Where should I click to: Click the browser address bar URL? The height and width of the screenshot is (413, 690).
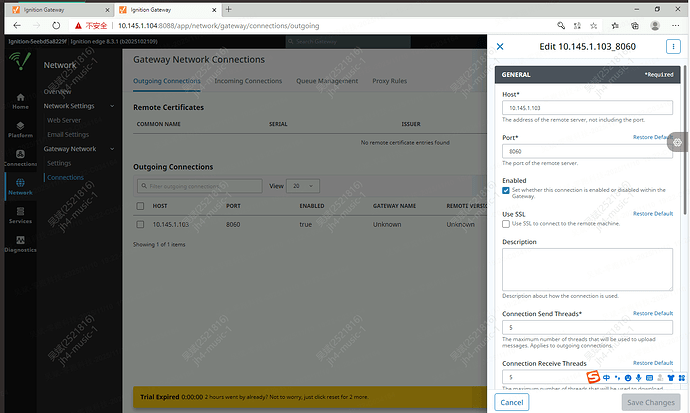[218, 26]
